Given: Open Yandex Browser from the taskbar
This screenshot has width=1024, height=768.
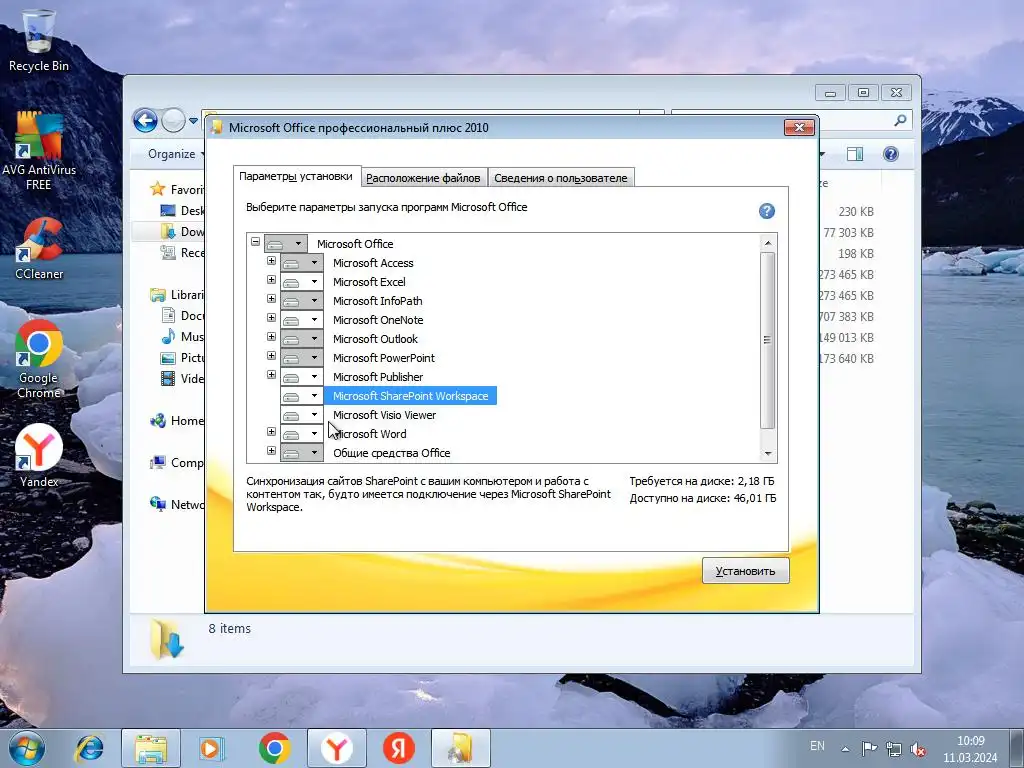Looking at the screenshot, I should [x=336, y=748].
